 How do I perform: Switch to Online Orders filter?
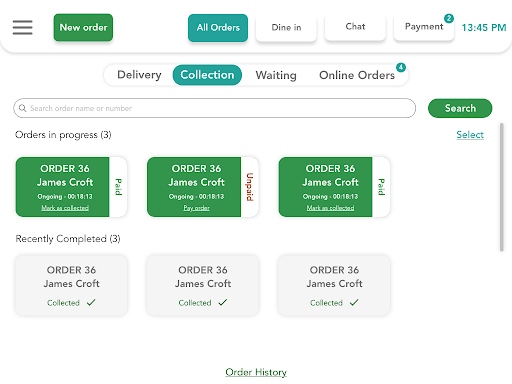click(x=357, y=75)
